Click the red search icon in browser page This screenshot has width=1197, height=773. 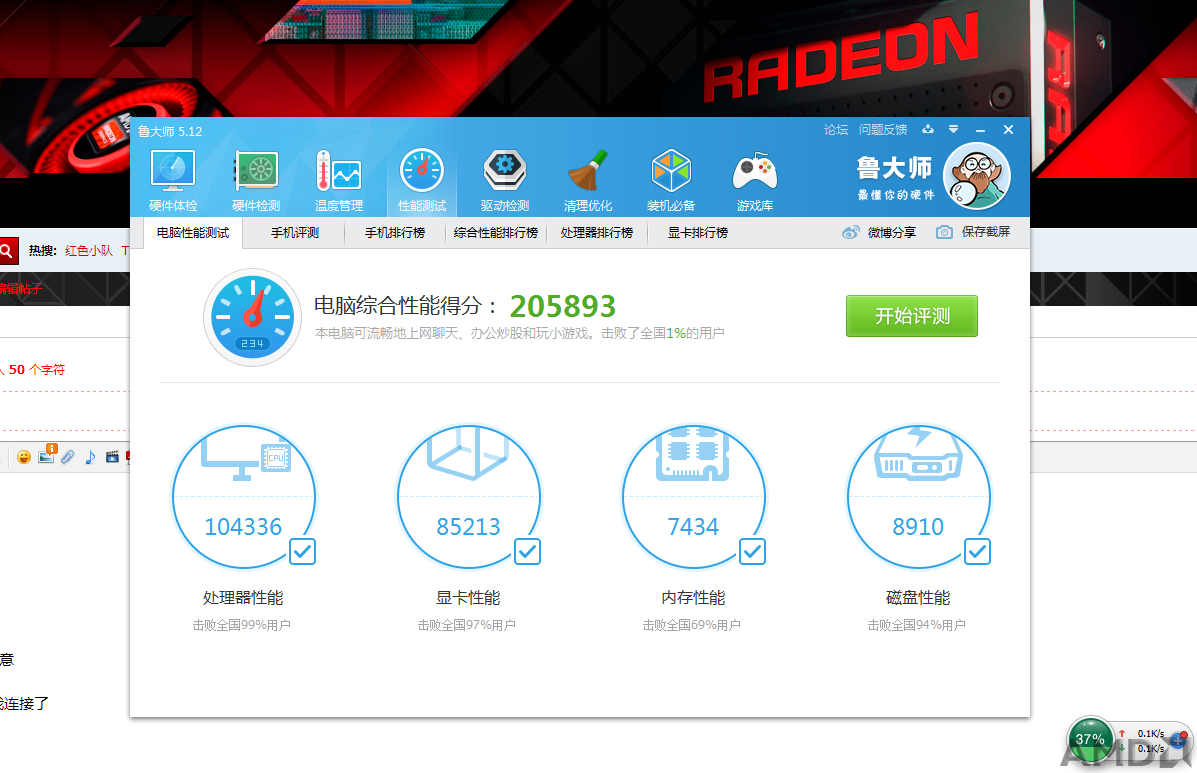tap(8, 250)
